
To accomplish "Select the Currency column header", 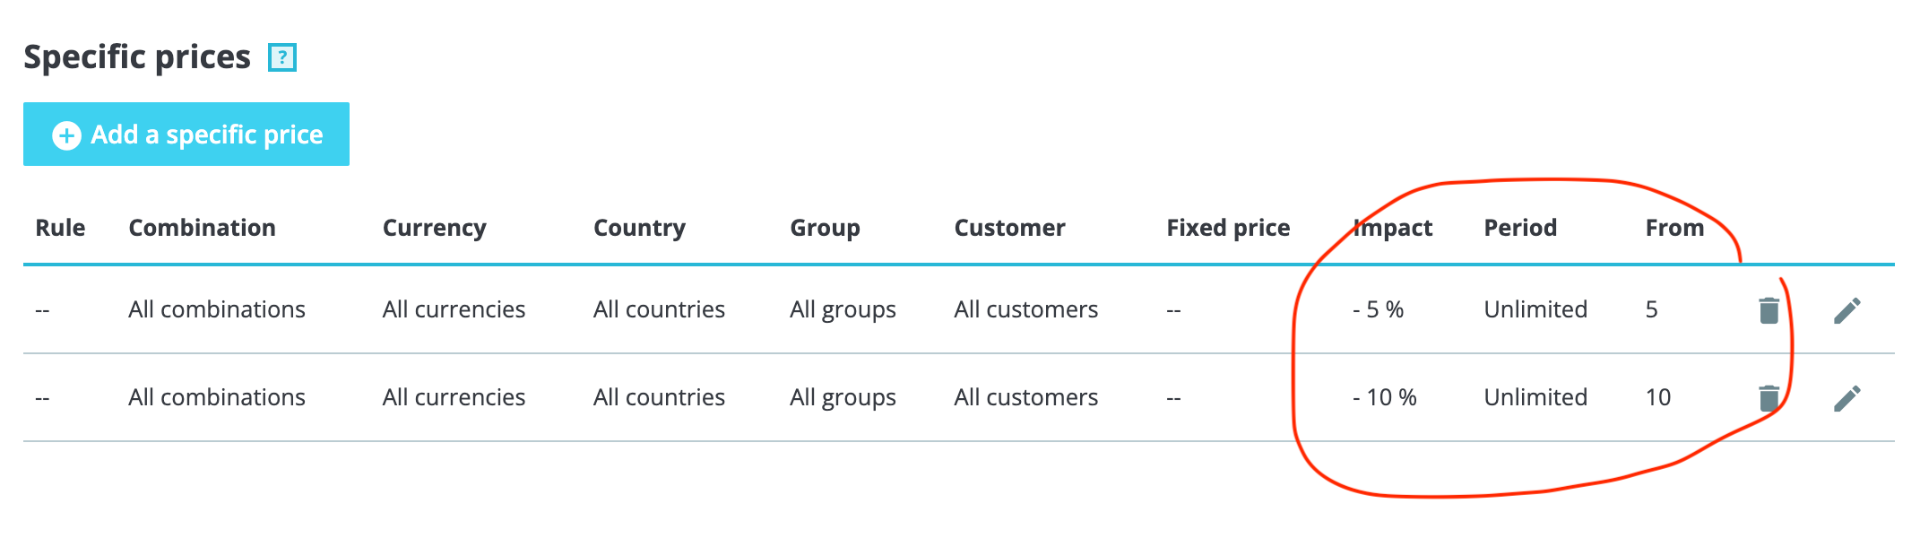I will click(434, 228).
